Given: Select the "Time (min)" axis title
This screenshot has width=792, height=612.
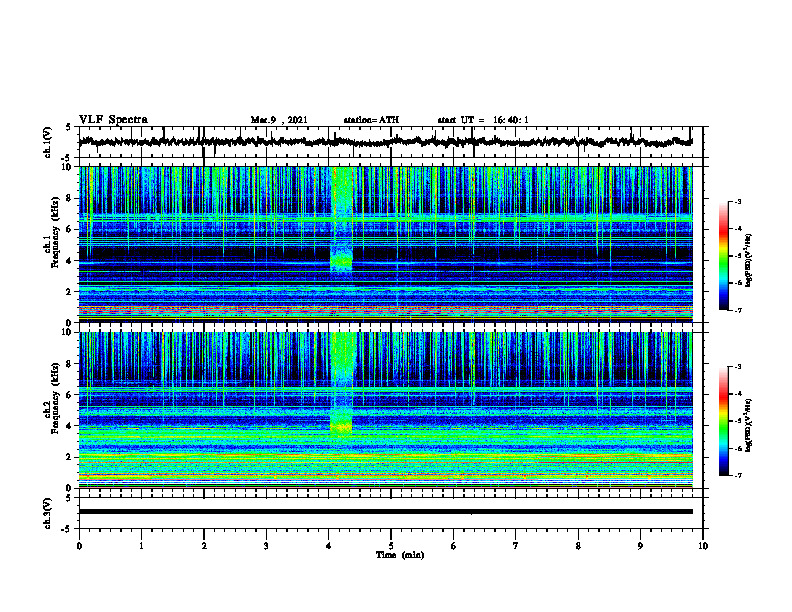Looking at the screenshot, I should pos(400,555).
